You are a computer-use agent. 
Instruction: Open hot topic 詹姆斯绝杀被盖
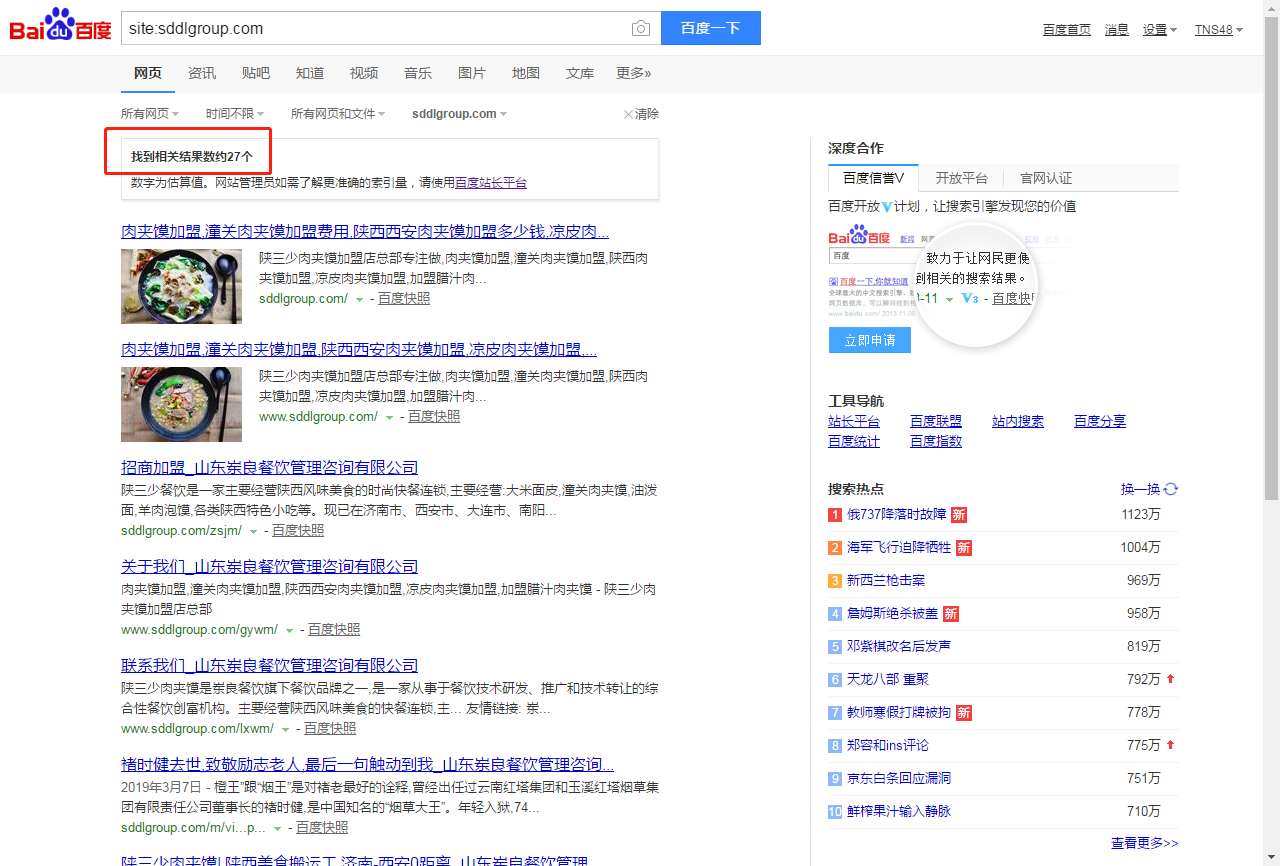pos(893,614)
